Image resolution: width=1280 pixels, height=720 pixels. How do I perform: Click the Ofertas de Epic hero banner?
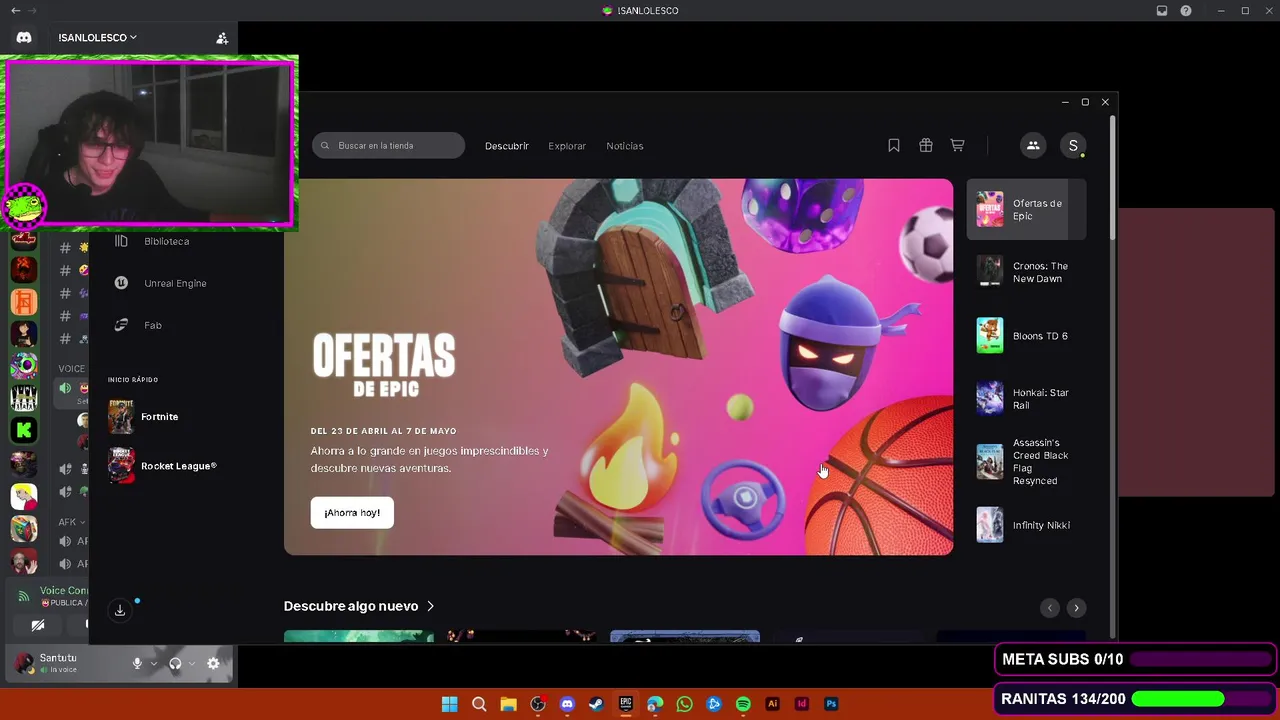(x=618, y=367)
